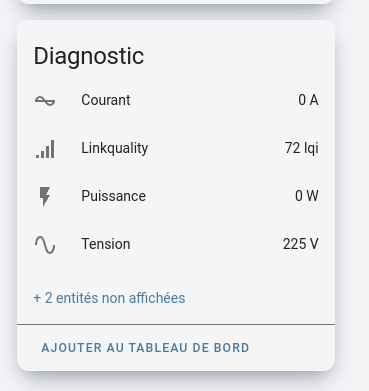
Task: Click between Linkquality label and its value
Action: [216, 148]
